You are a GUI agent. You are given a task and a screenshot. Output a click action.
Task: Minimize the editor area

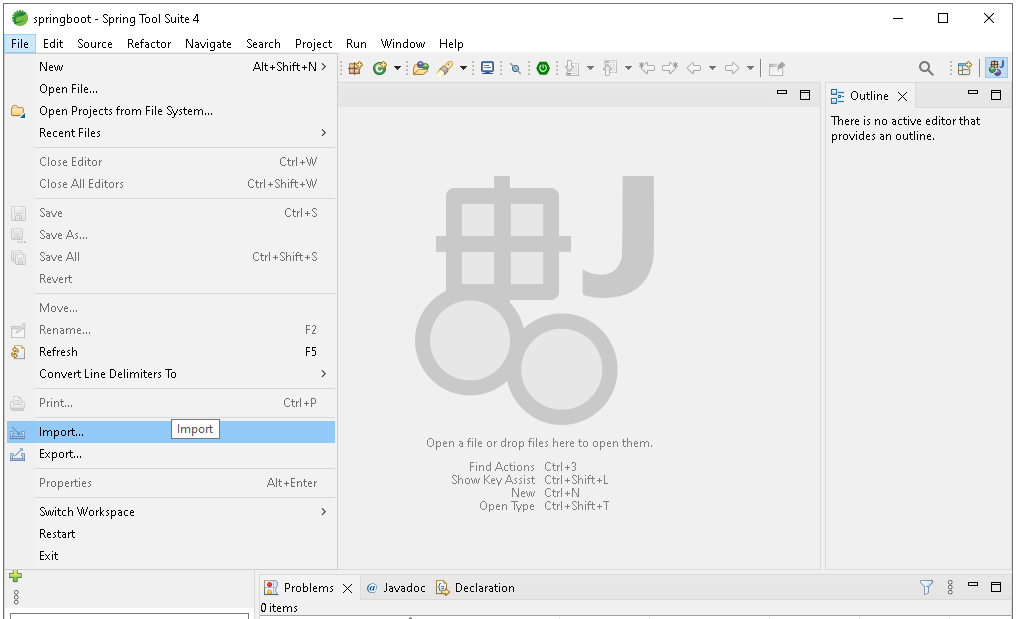[x=782, y=94]
